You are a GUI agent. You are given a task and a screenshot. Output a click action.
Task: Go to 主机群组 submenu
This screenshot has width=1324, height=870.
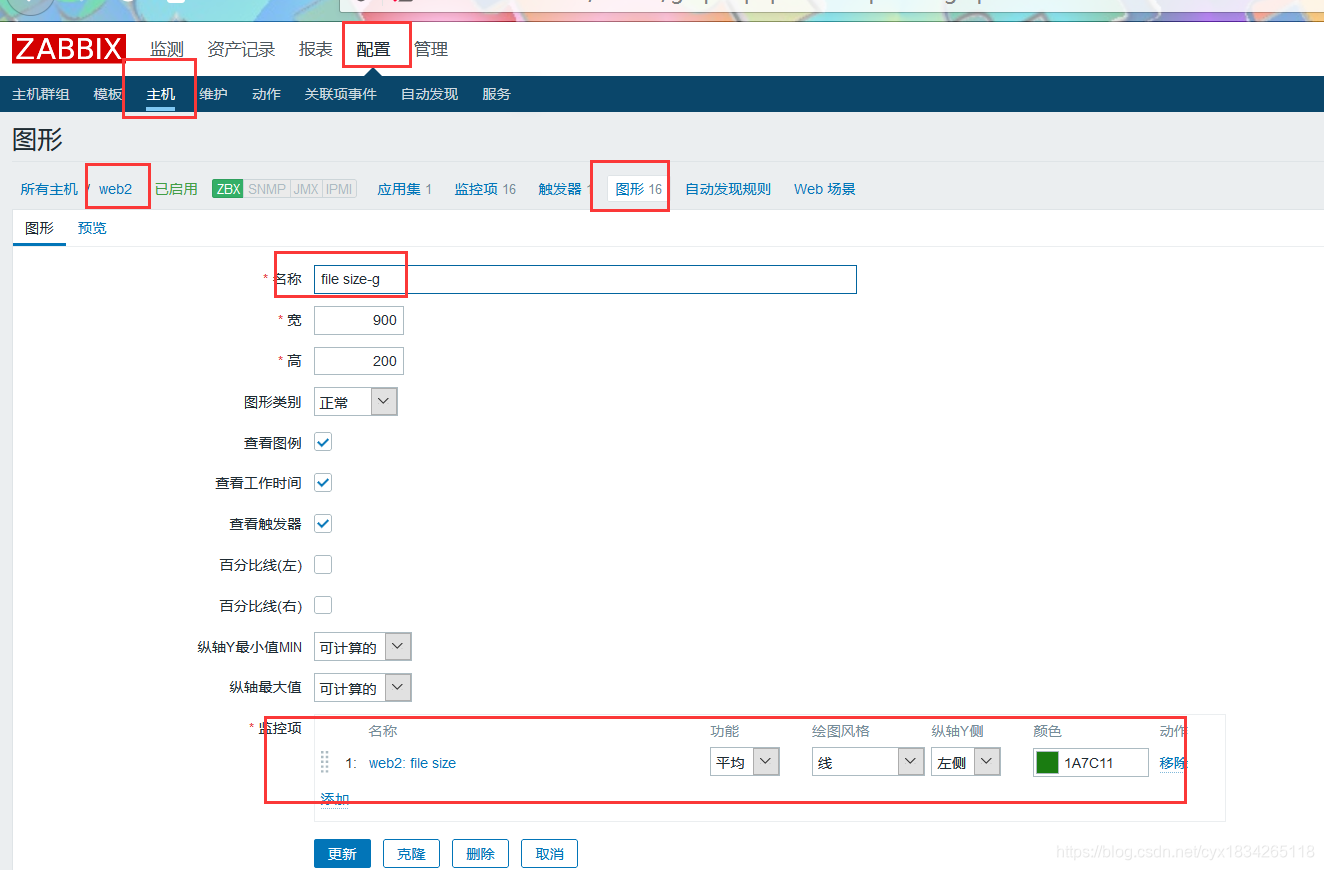click(x=41, y=94)
